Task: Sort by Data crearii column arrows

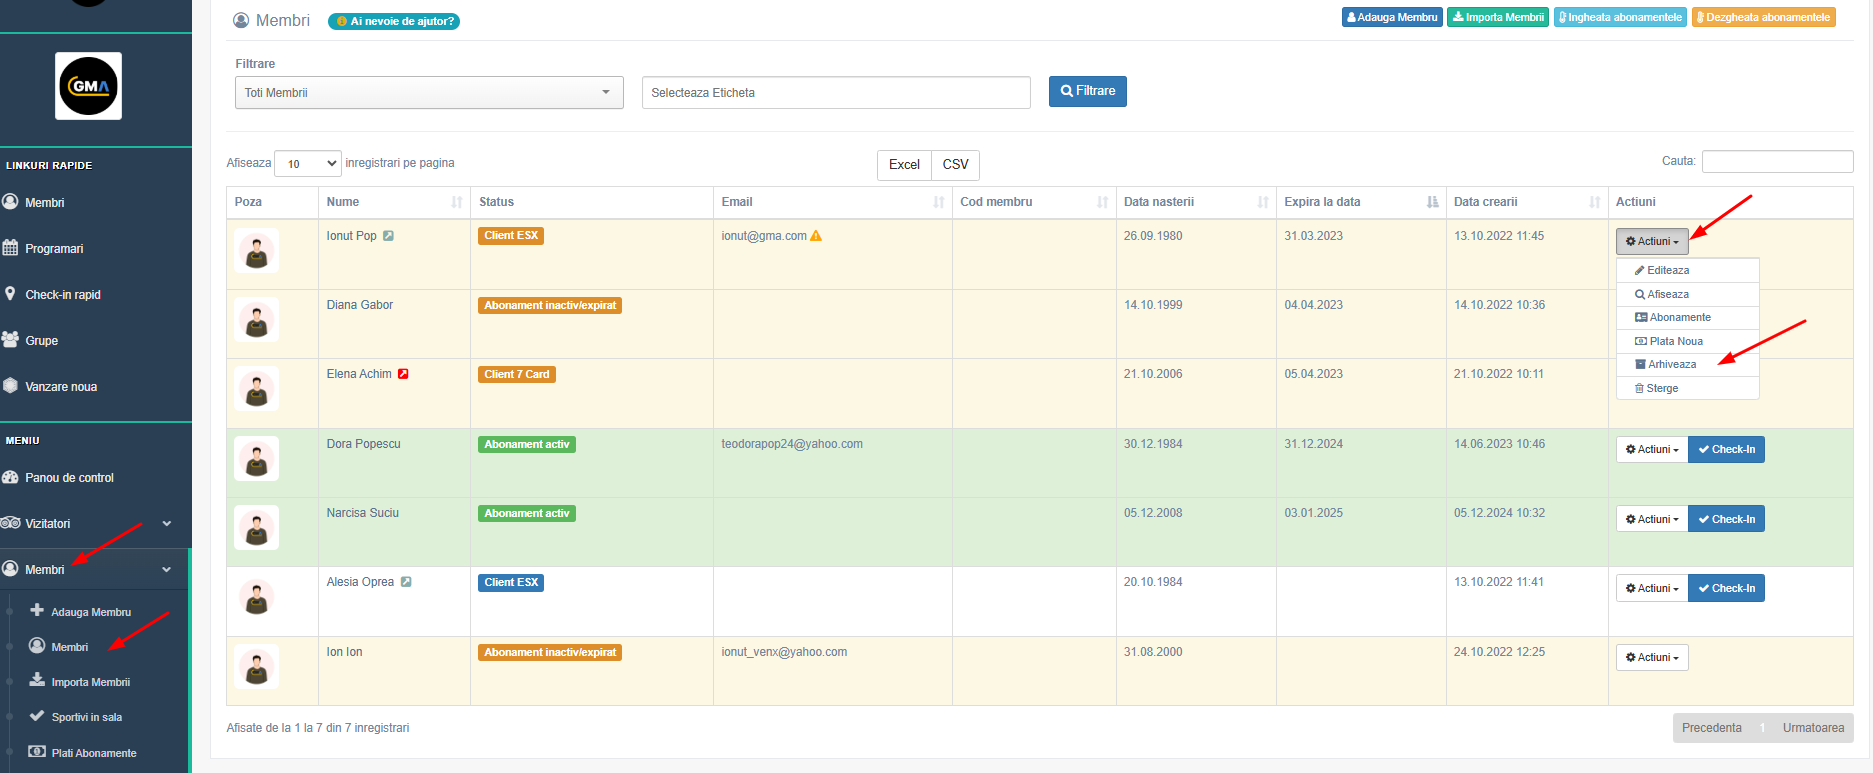Action: pos(1595,202)
